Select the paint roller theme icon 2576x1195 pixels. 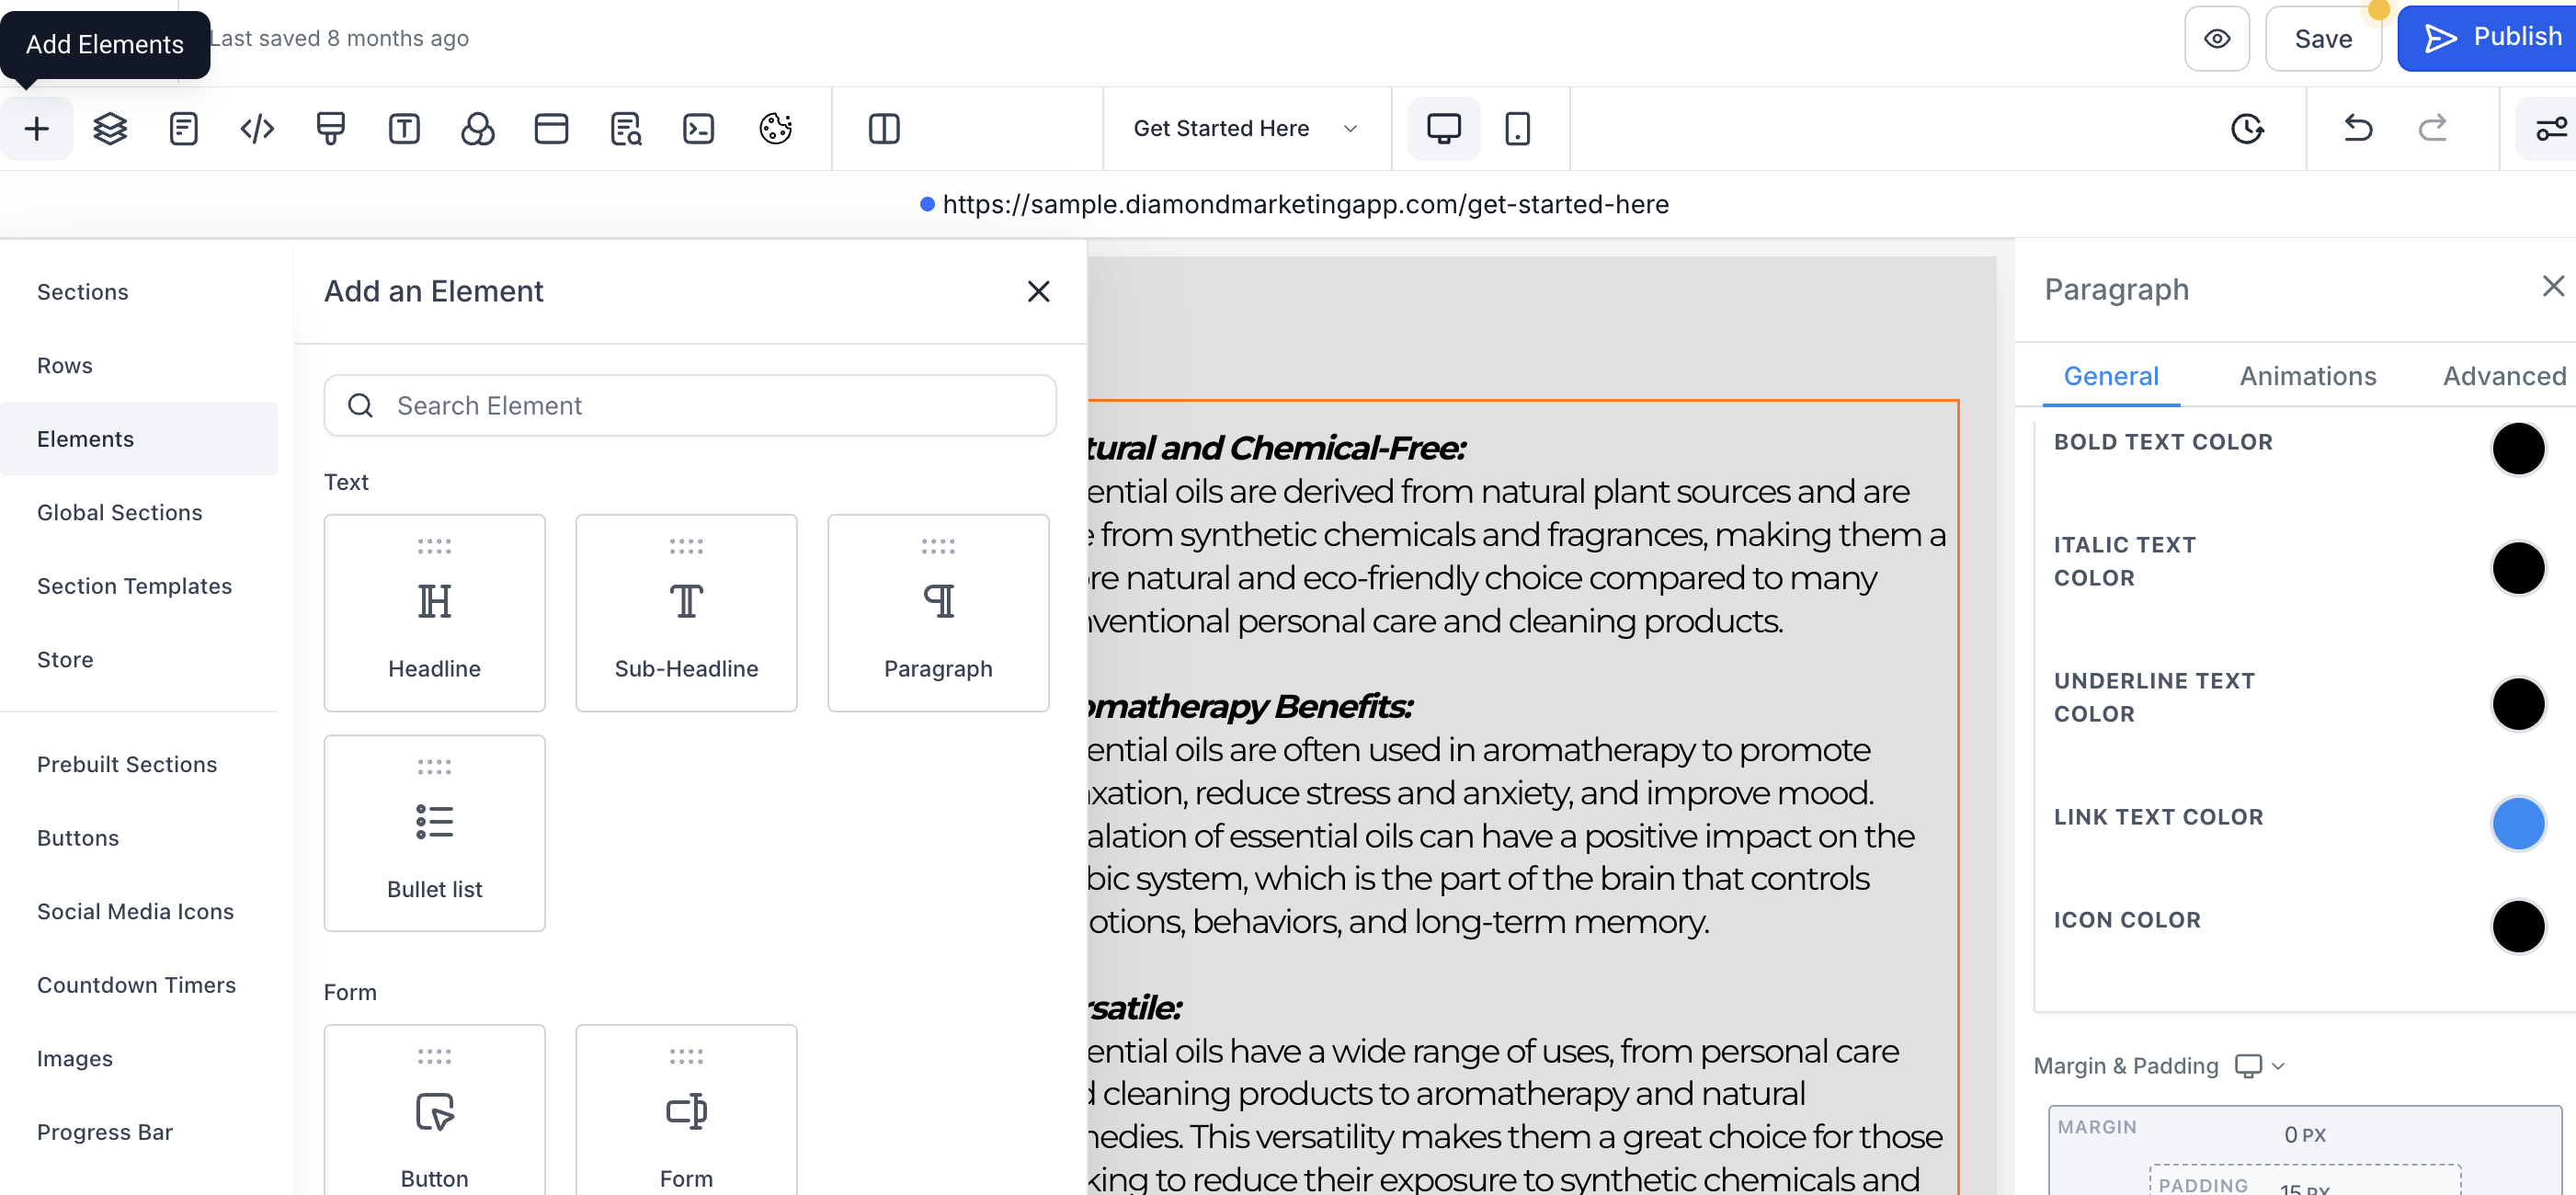331,129
